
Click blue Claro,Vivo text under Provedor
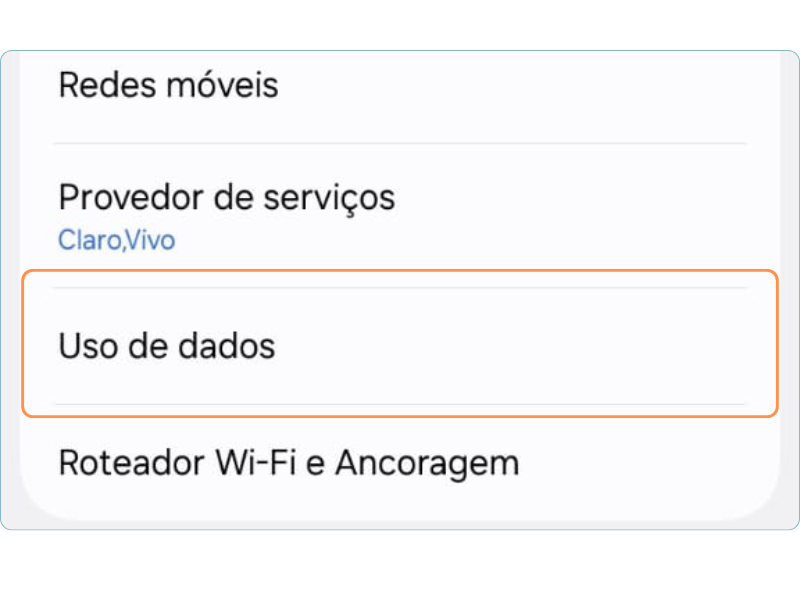coord(116,241)
